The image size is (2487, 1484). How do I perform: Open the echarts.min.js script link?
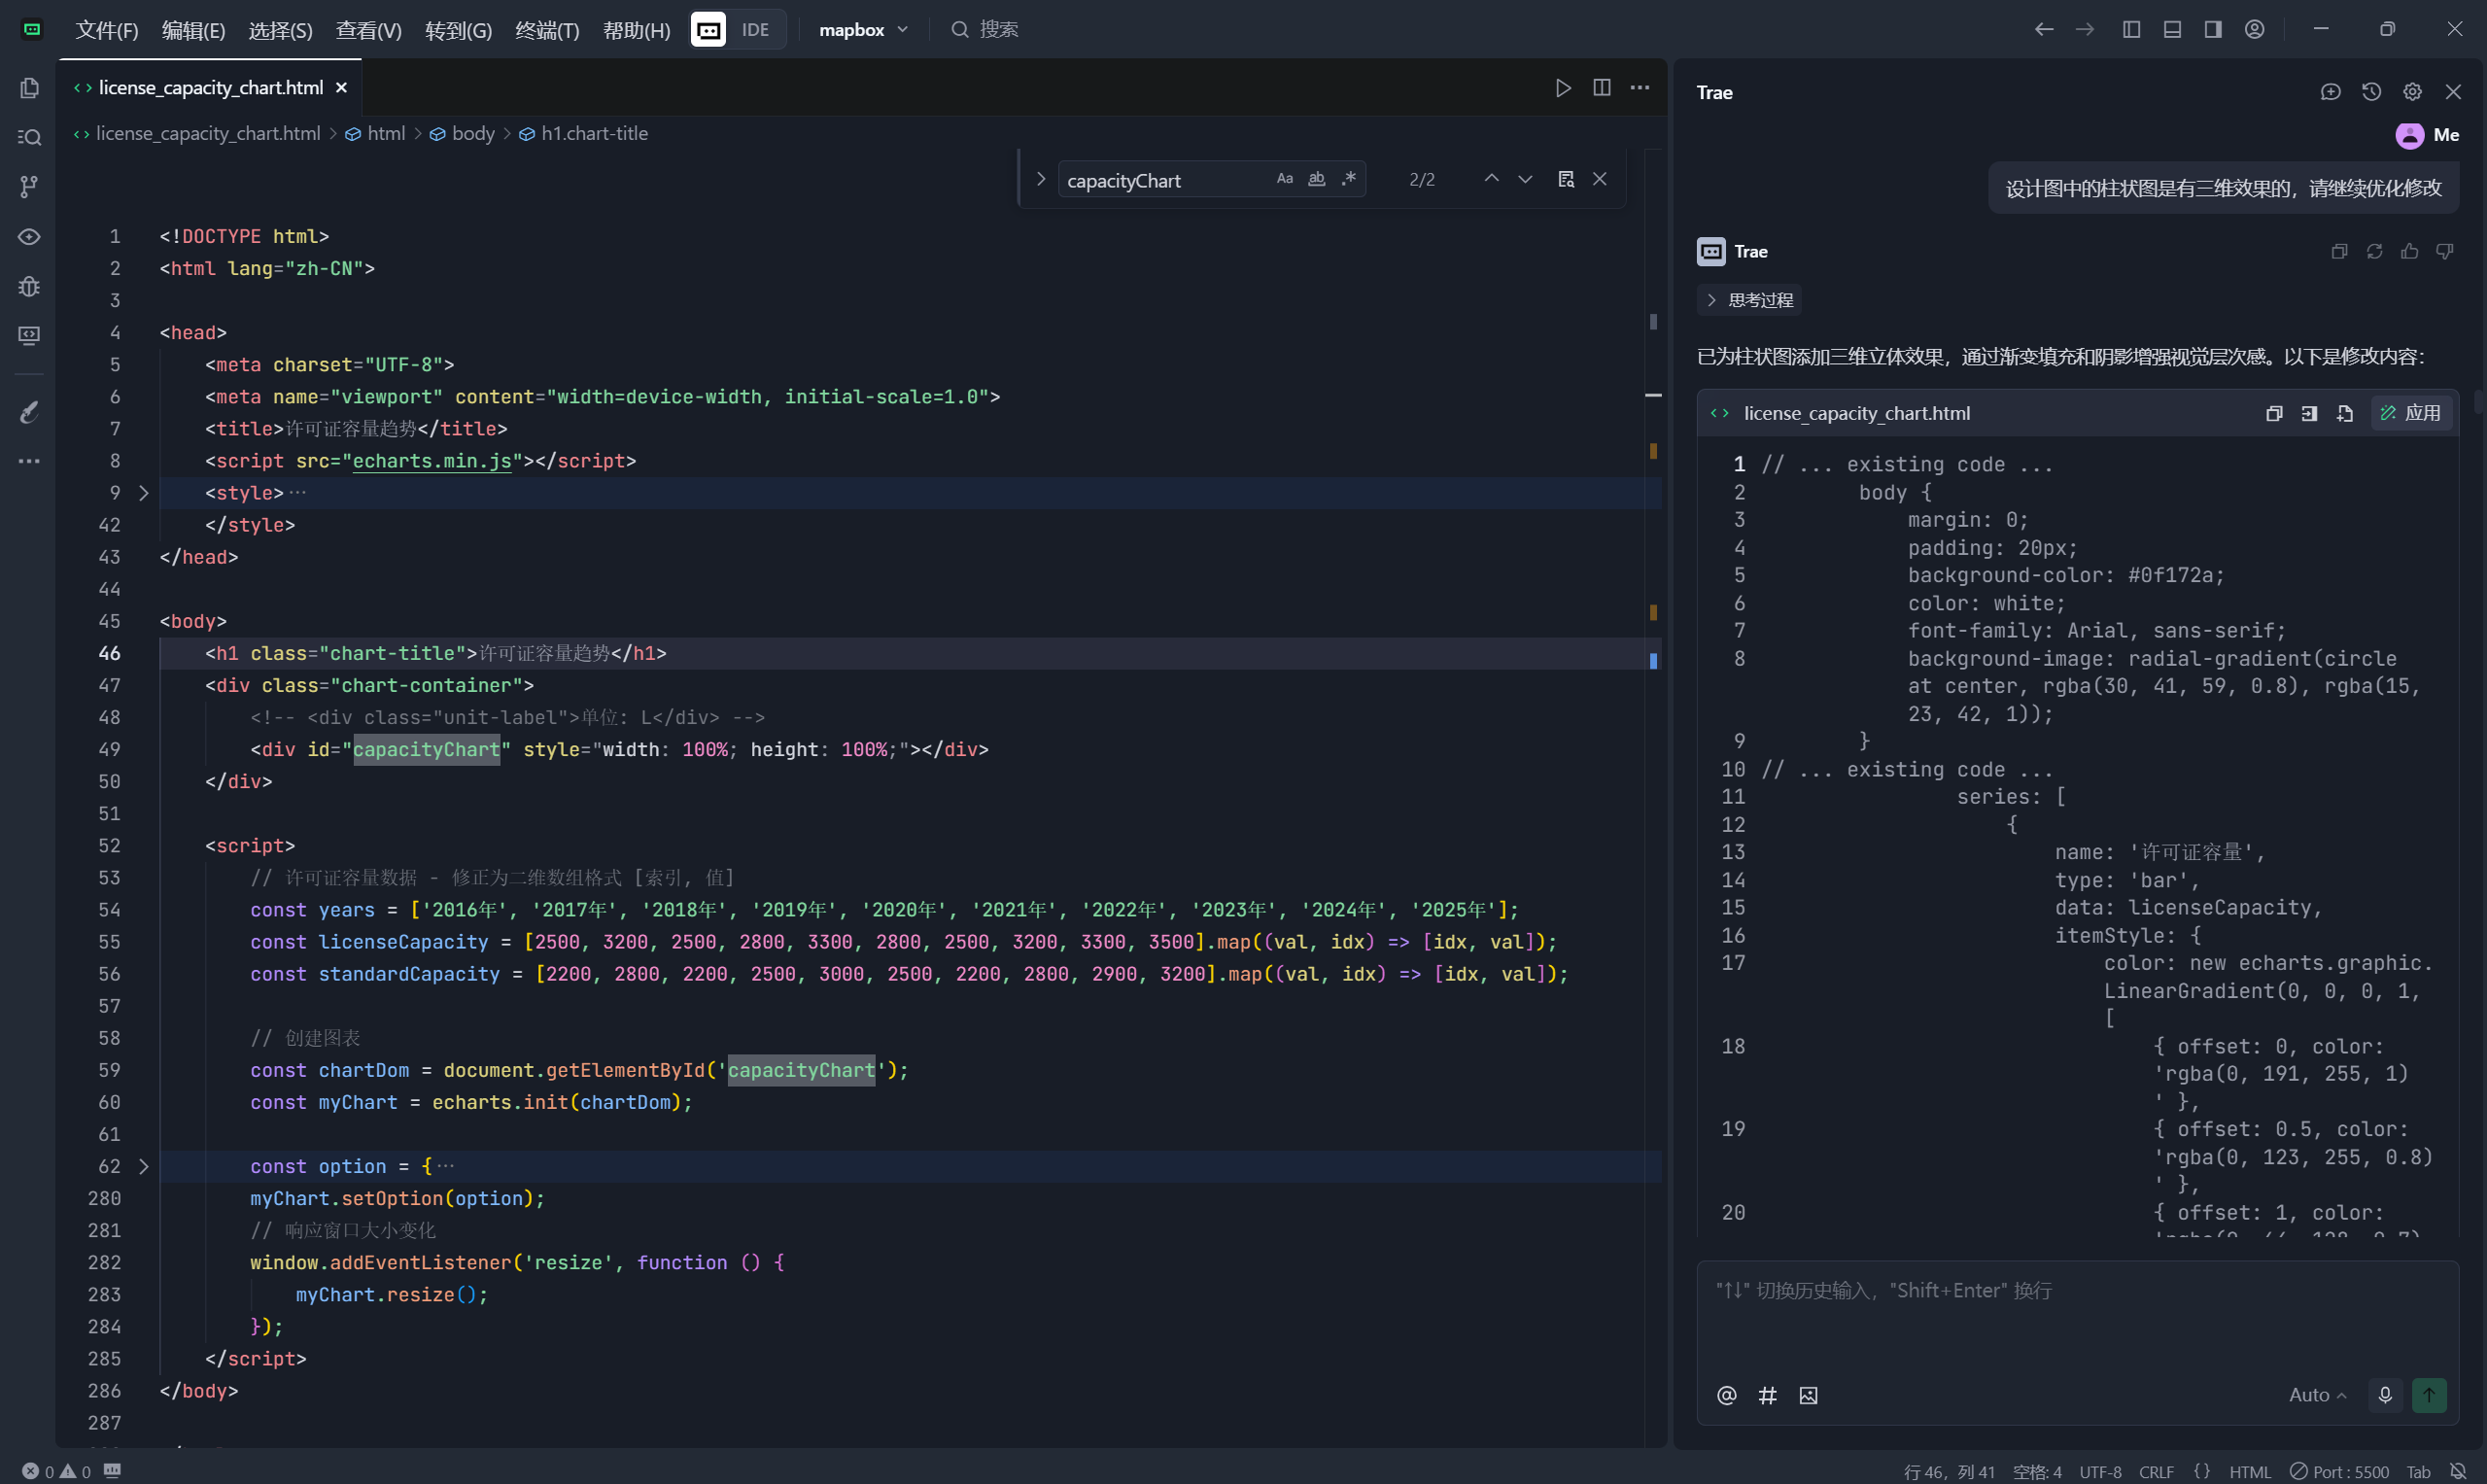point(432,461)
